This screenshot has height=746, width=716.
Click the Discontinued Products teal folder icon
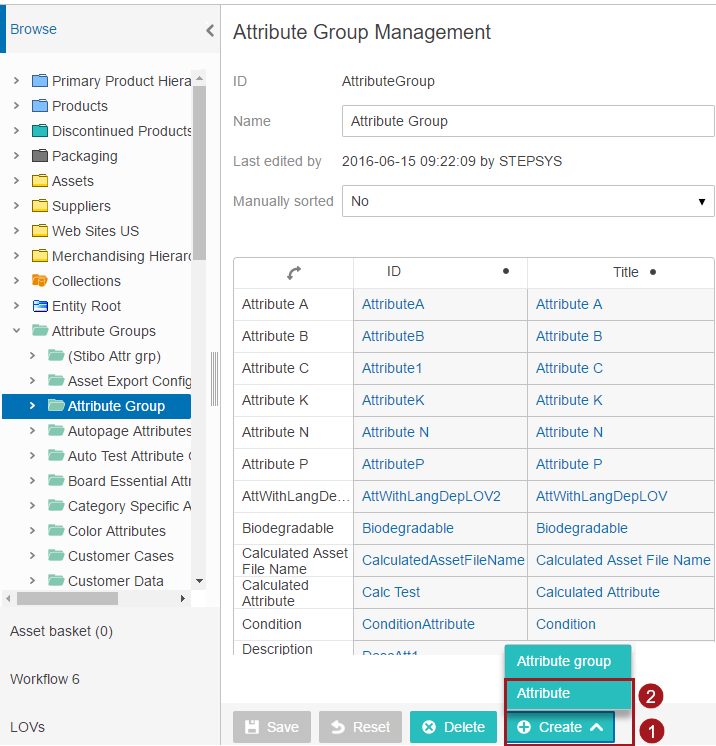[40, 130]
